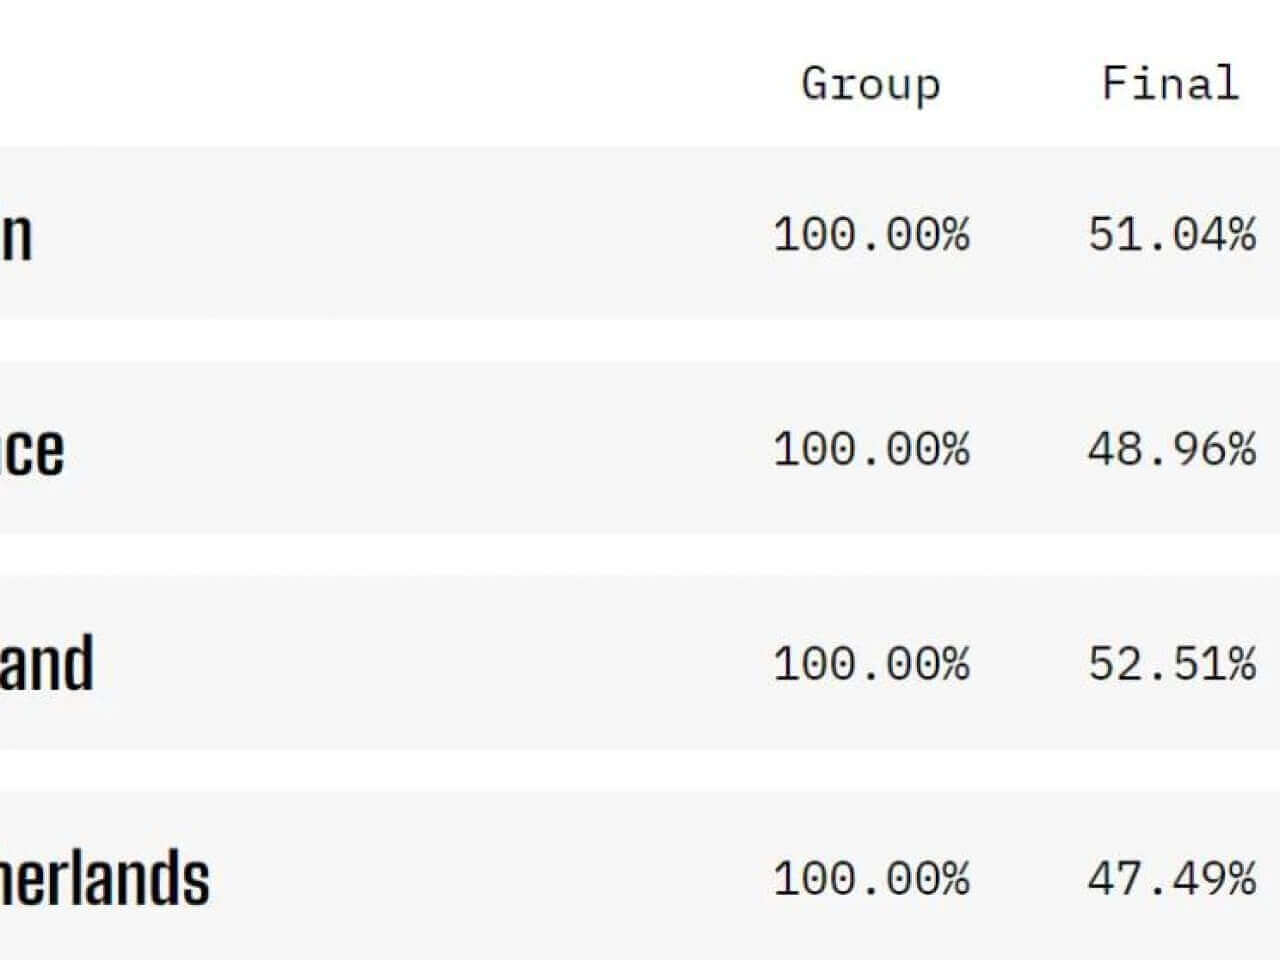Select the 48.96% Final value
Screen dimensions: 1280x960
[x=1172, y=449]
